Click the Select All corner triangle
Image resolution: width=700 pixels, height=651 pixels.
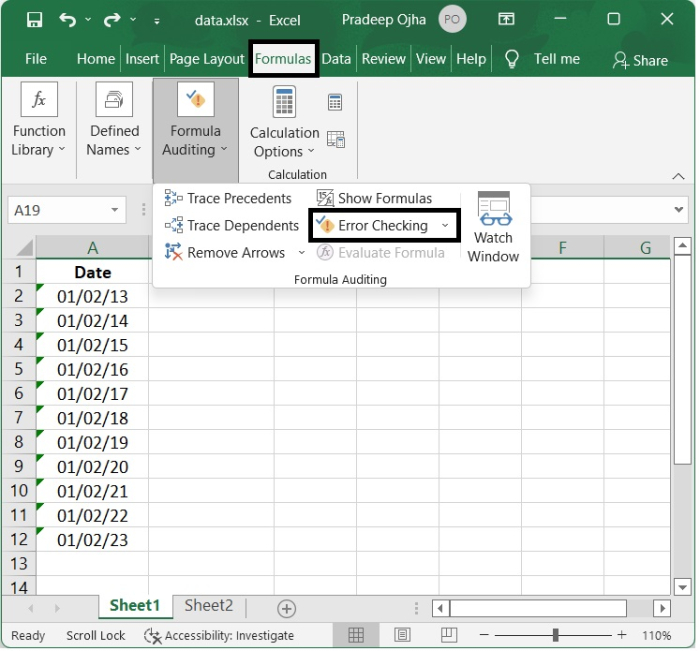pos(25,248)
